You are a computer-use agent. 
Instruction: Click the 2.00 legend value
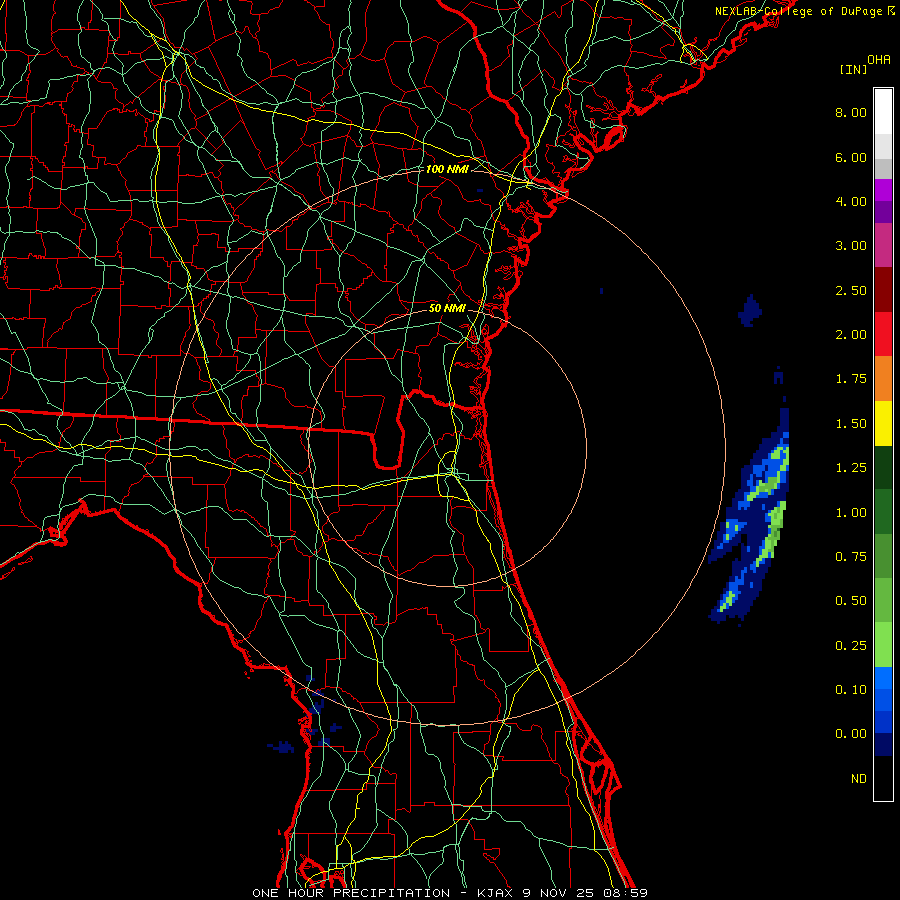pyautogui.click(x=851, y=335)
